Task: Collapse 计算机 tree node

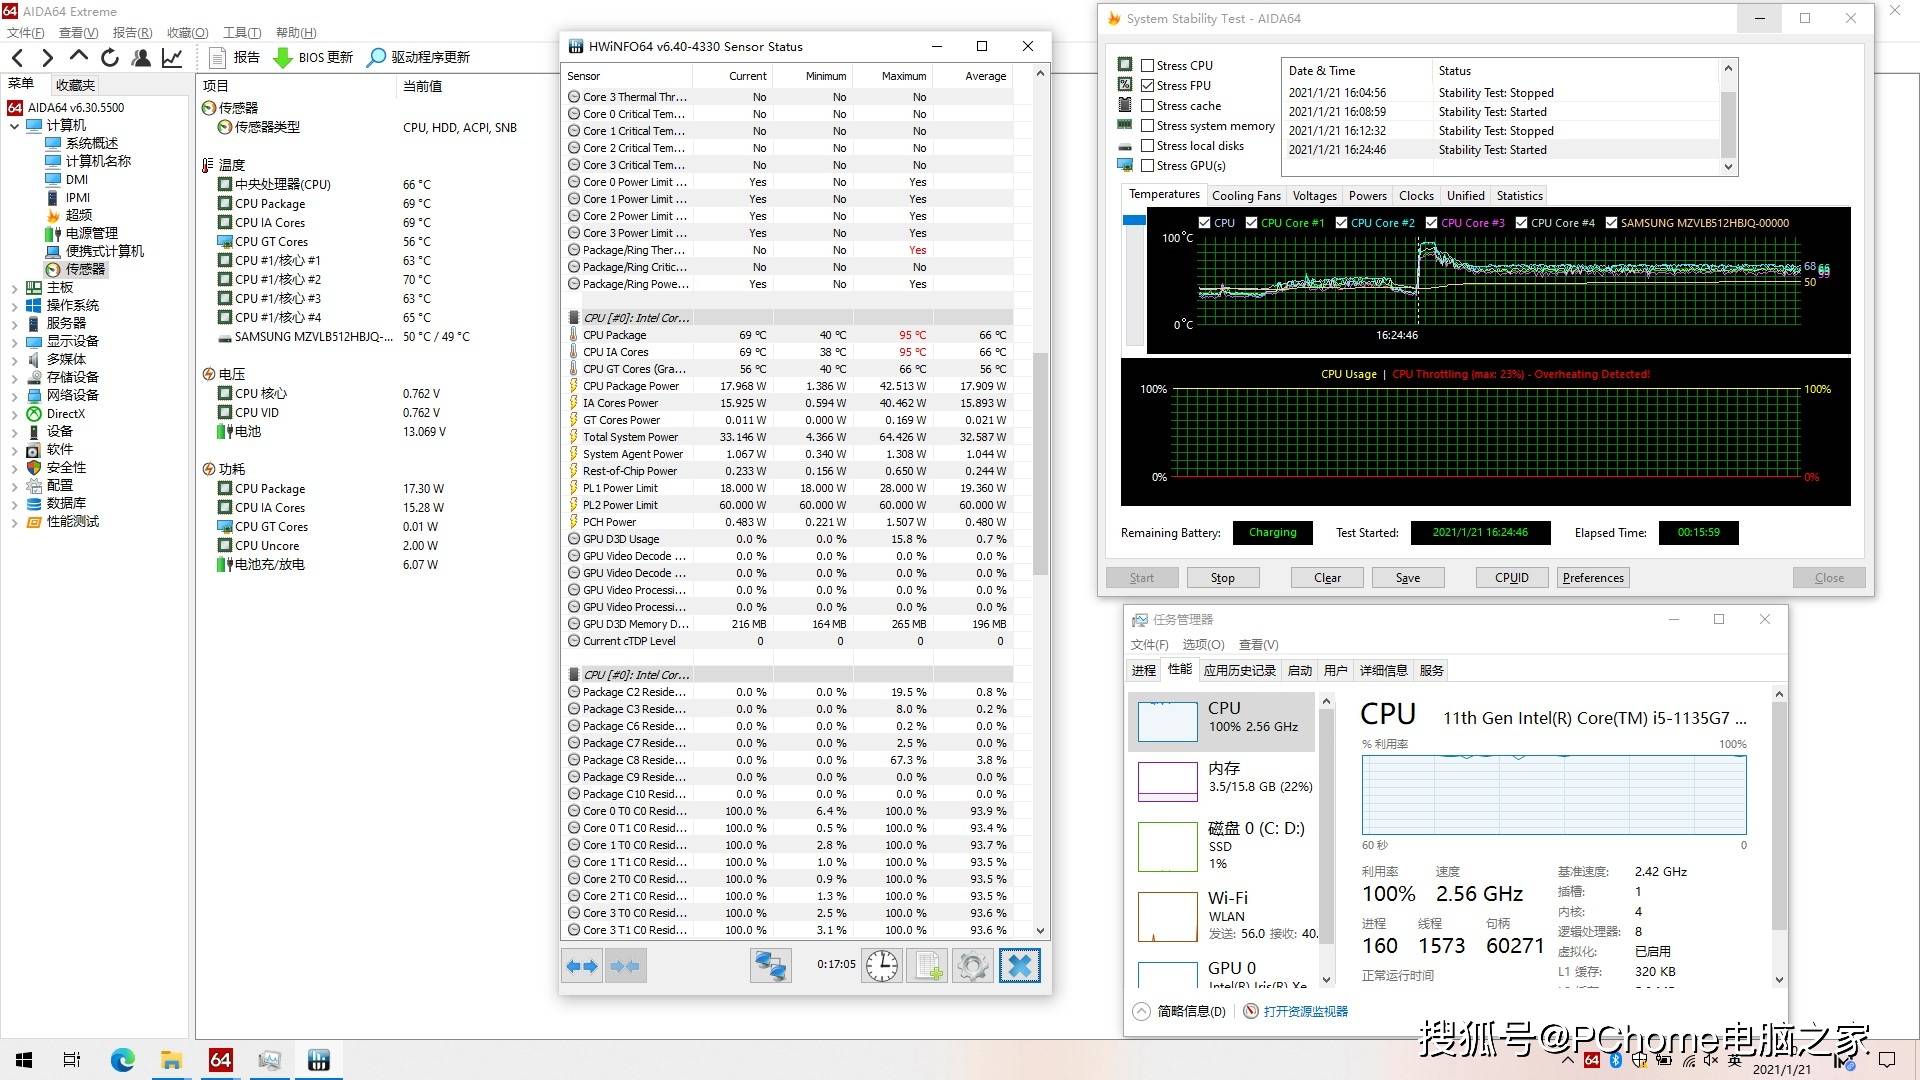Action: [x=14, y=126]
